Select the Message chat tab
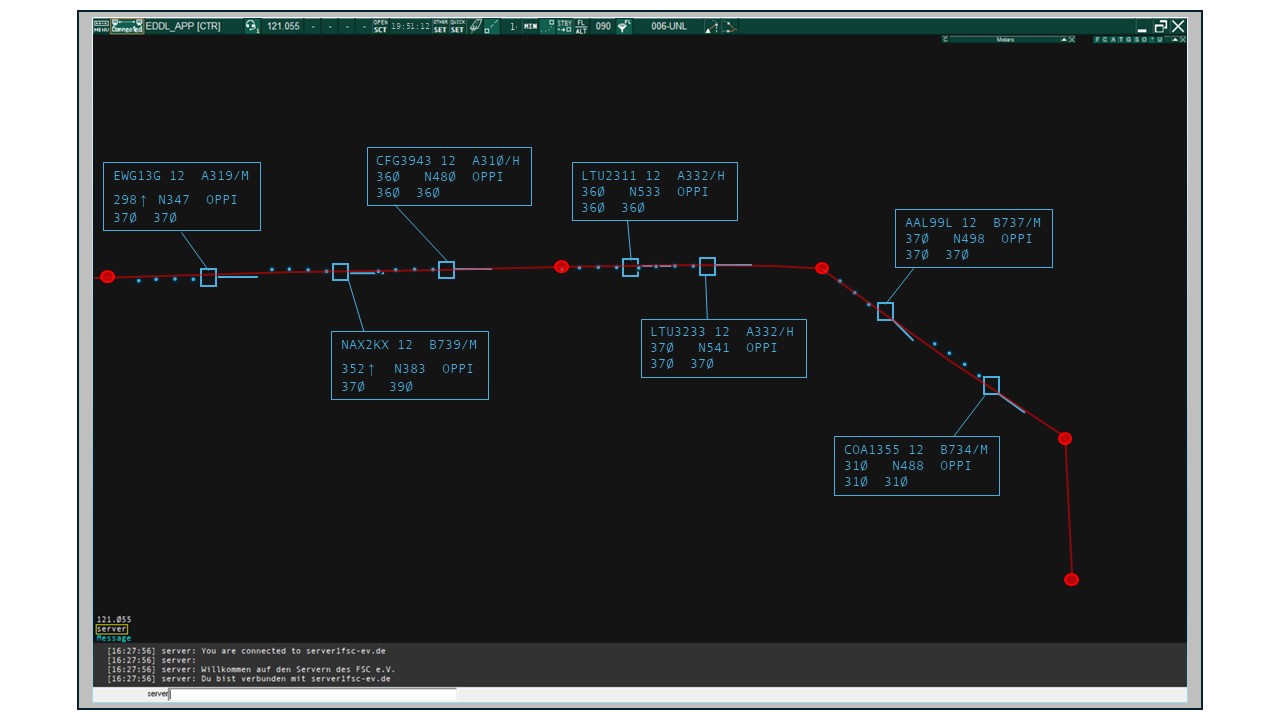 tap(114, 638)
